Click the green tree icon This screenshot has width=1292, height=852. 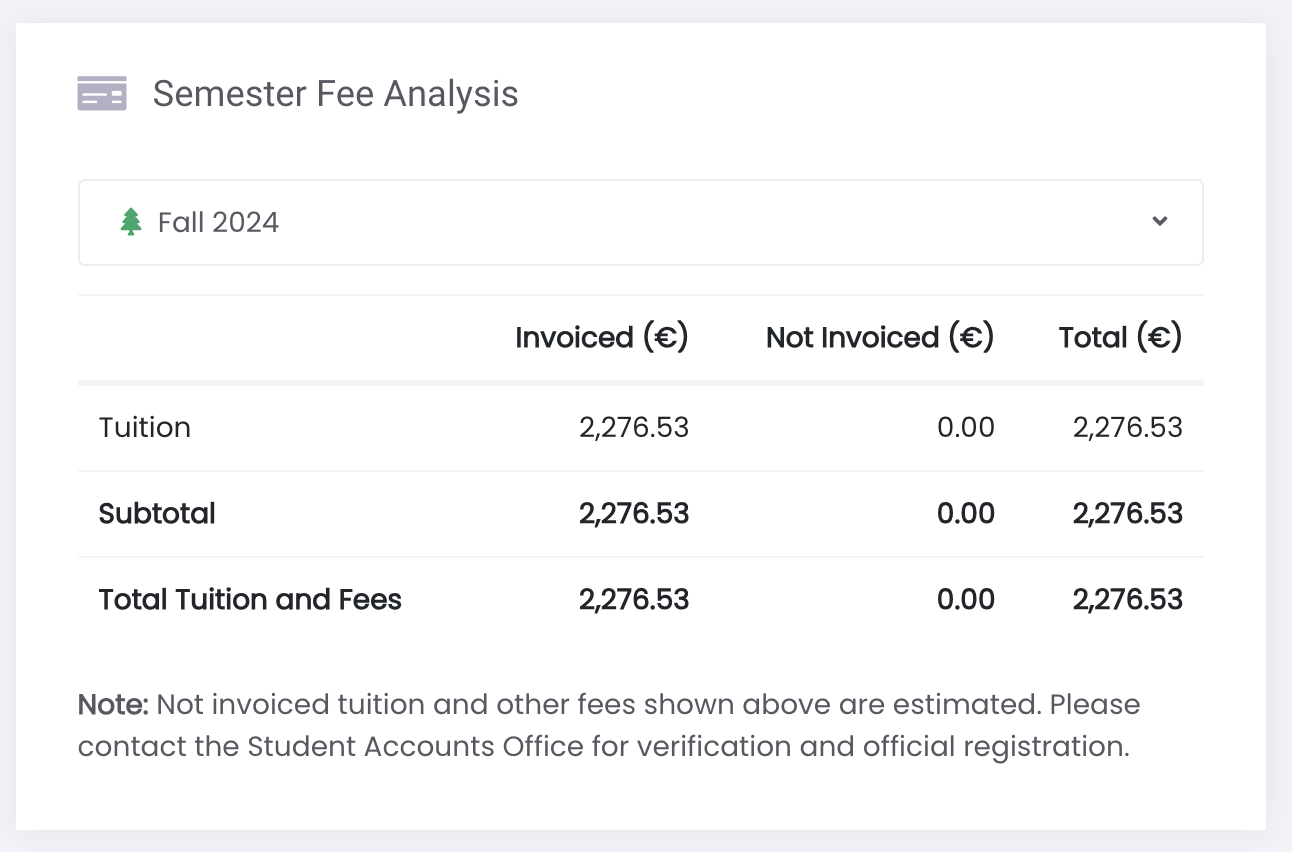coord(131,222)
